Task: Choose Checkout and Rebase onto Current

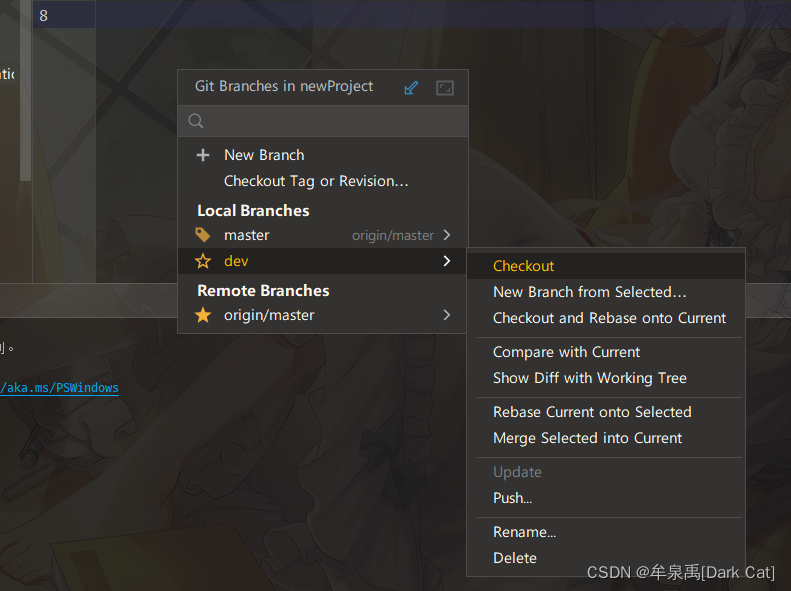Action: [x=606, y=318]
